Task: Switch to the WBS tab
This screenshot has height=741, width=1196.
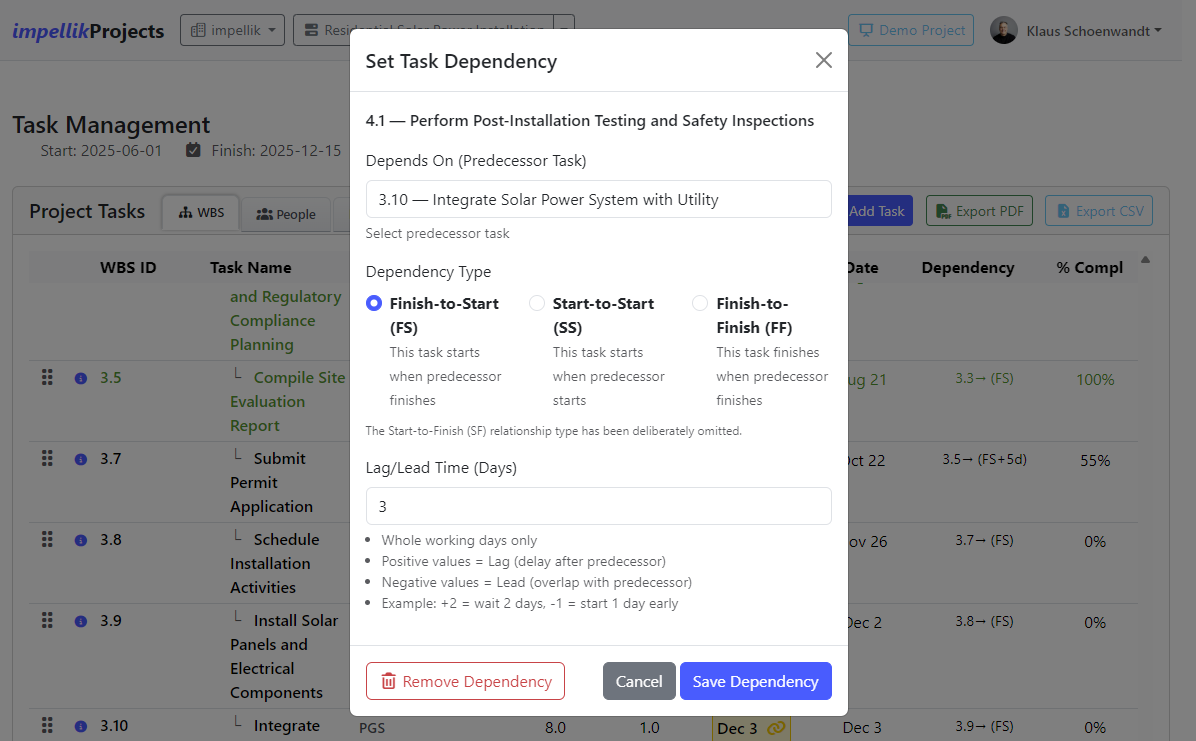Action: tap(201, 213)
